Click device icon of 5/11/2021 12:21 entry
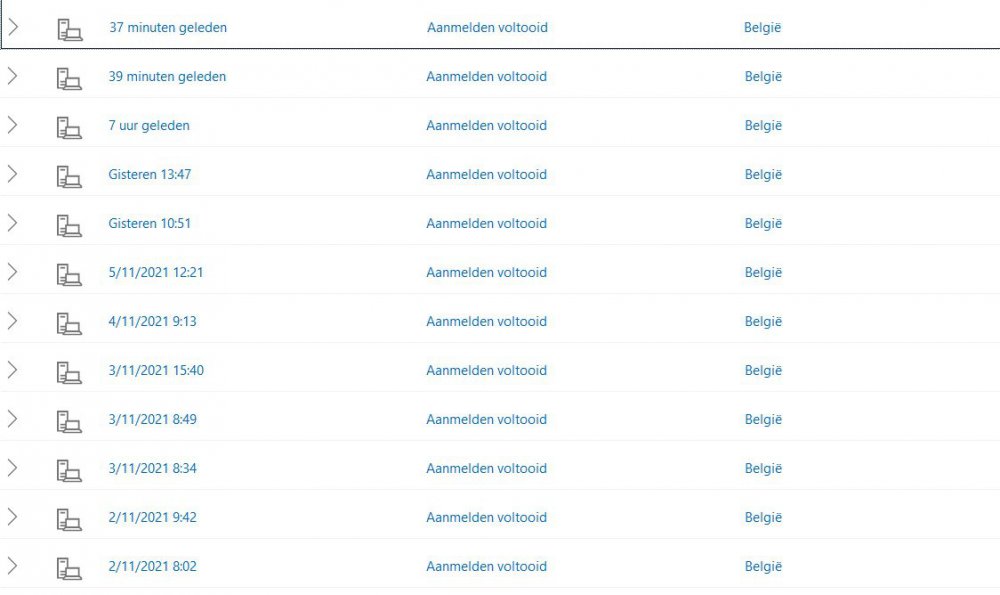The image size is (1000, 595). pyautogui.click(x=69, y=273)
